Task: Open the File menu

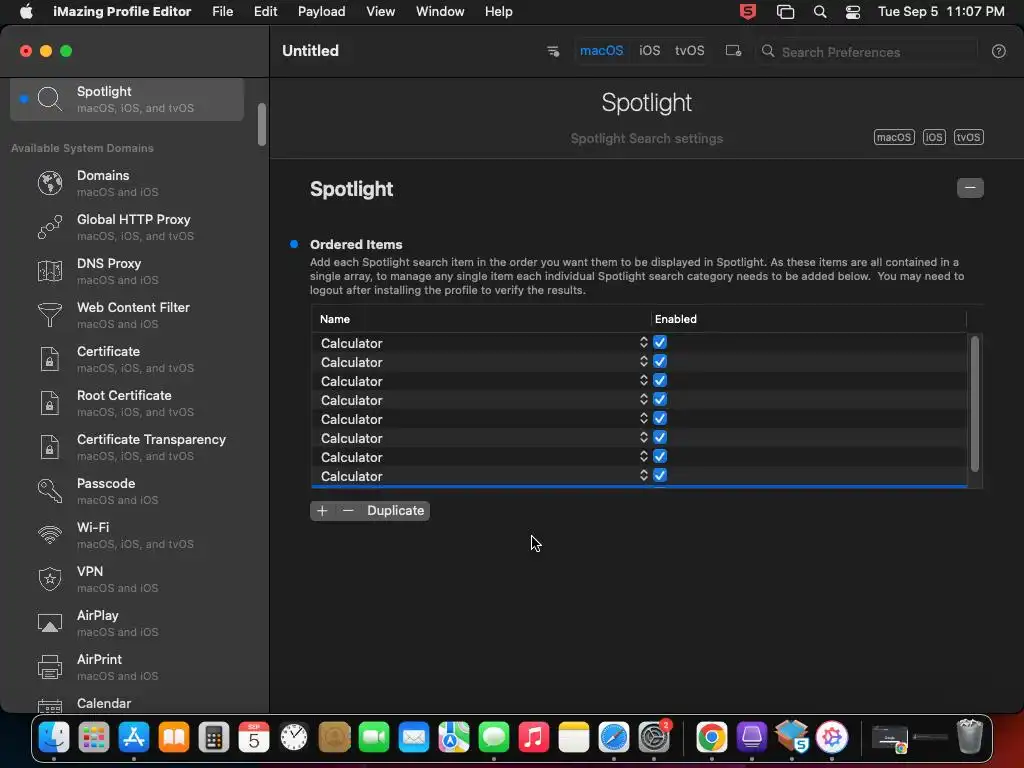Action: pos(223,12)
